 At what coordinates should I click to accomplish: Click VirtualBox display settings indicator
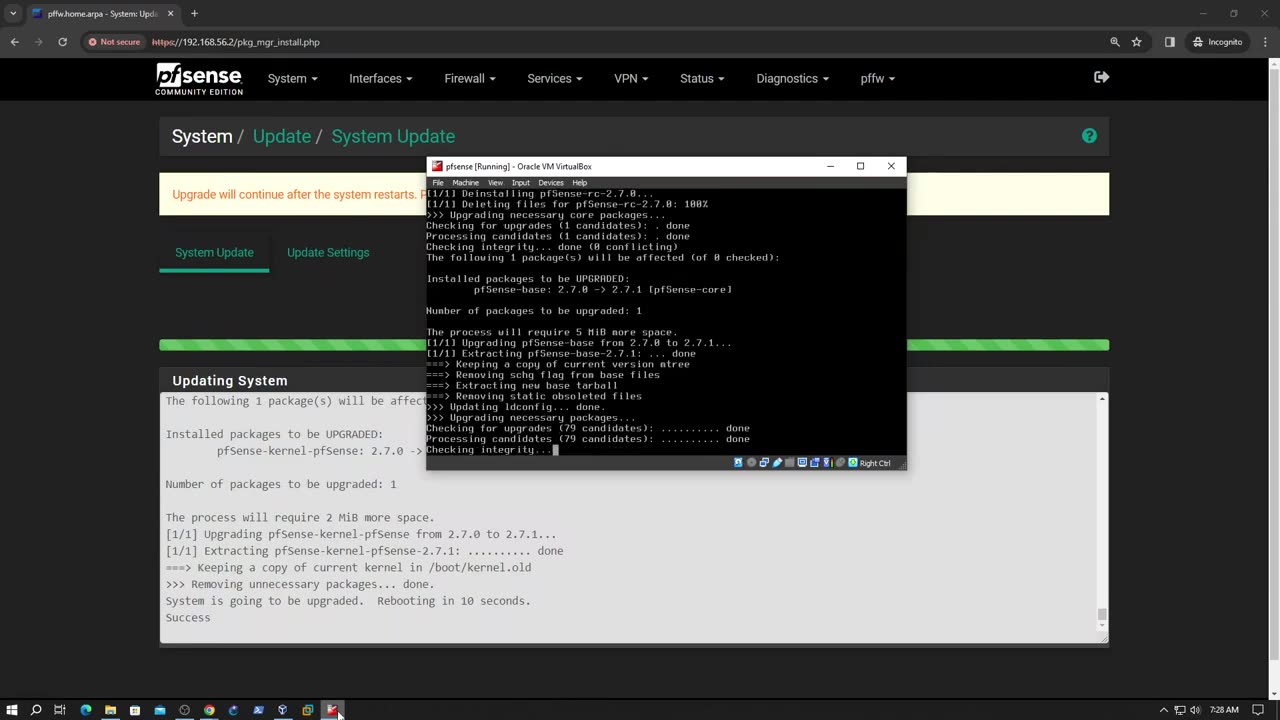802,463
